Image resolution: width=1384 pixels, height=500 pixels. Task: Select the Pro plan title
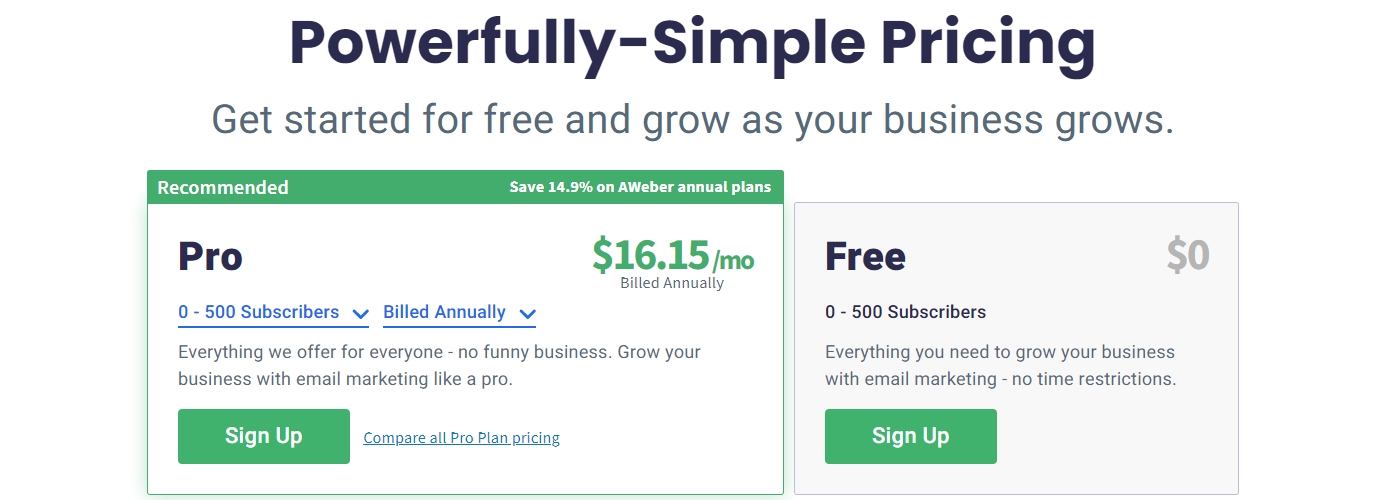click(x=210, y=257)
